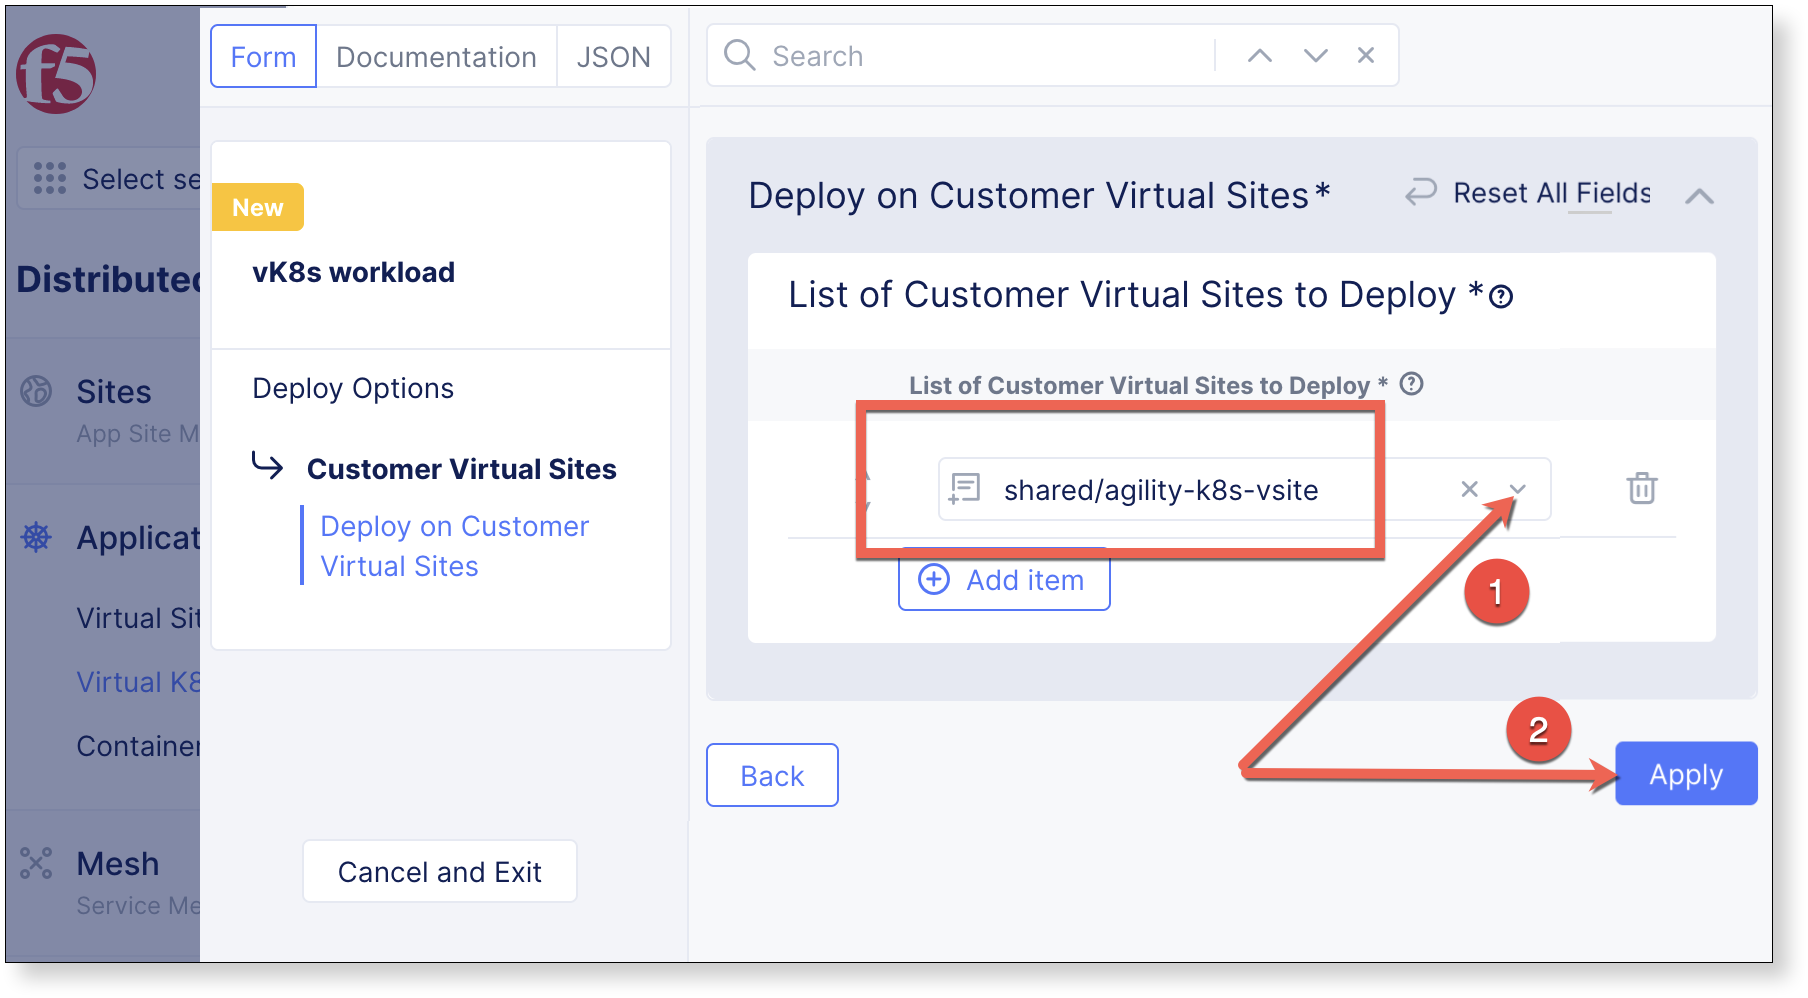
Task: Open Deploy on Customer Virtual Sites link
Action: click(455, 546)
